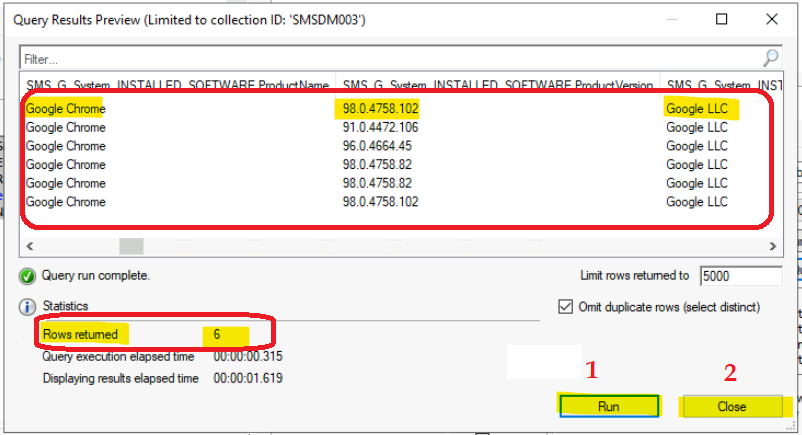The image size is (802, 435).
Task: Click the Close button
Action: point(731,406)
